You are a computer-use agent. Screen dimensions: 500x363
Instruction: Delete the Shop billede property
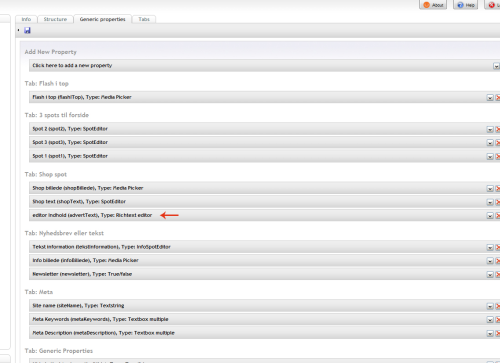(x=498, y=189)
